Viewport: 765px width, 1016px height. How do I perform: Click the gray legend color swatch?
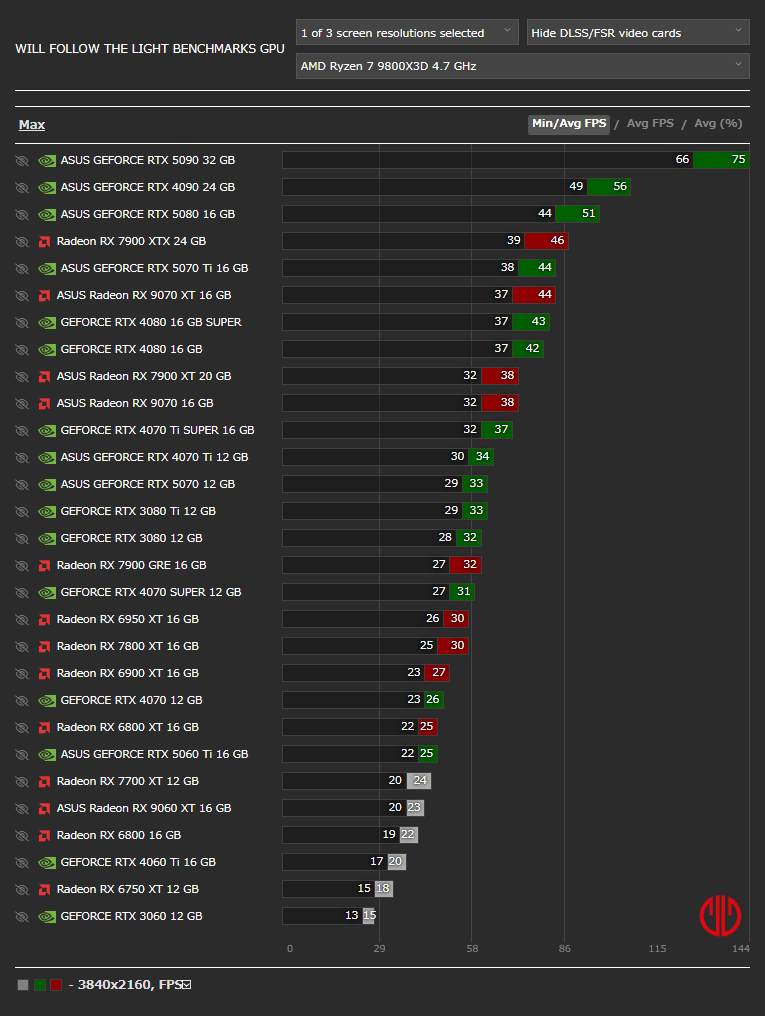(x=23, y=985)
